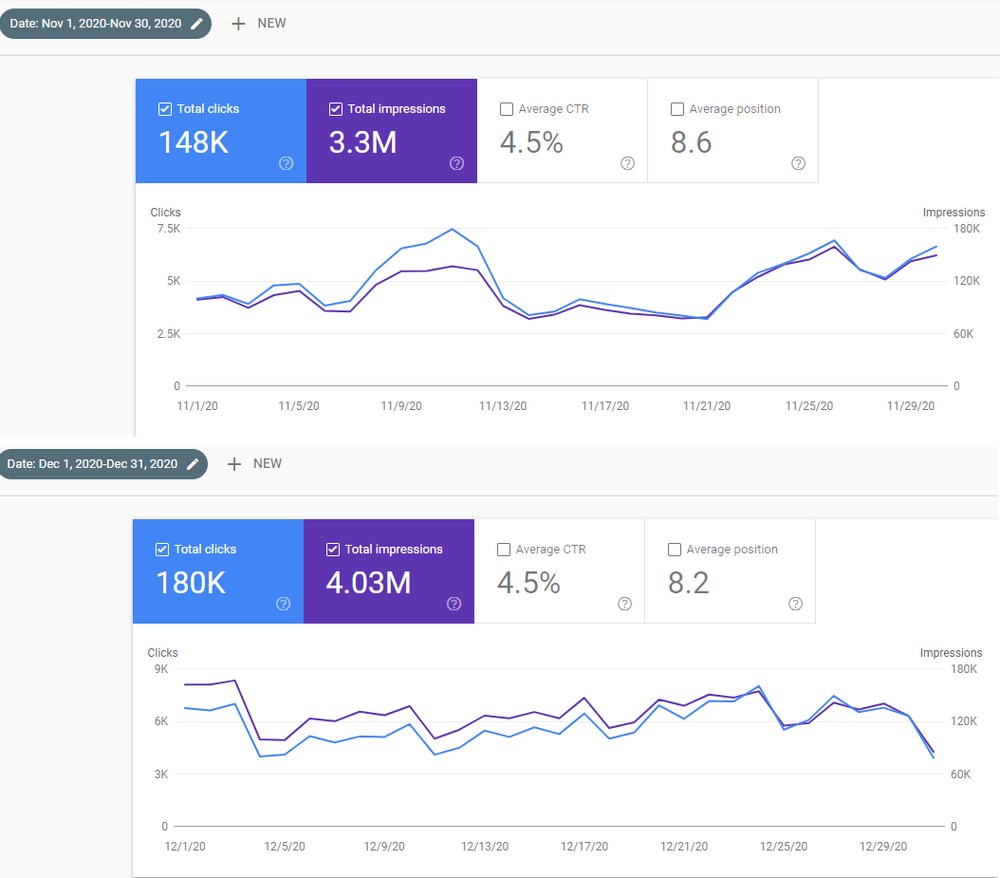Select the 8.2 average position value
The height and width of the screenshot is (878, 1000).
click(688, 583)
